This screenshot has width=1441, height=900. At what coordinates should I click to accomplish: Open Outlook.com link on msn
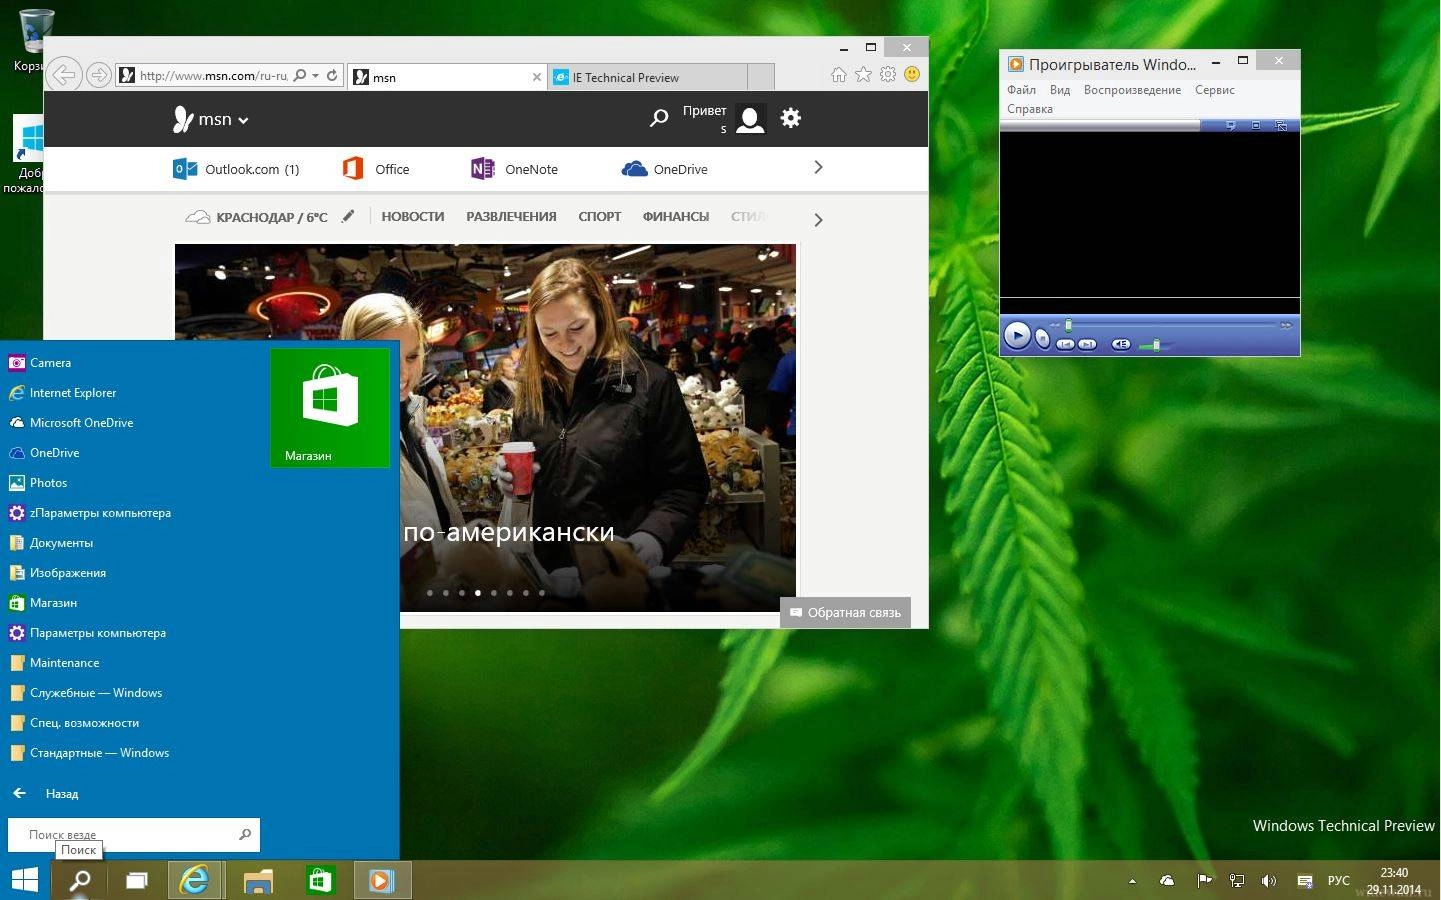(236, 169)
